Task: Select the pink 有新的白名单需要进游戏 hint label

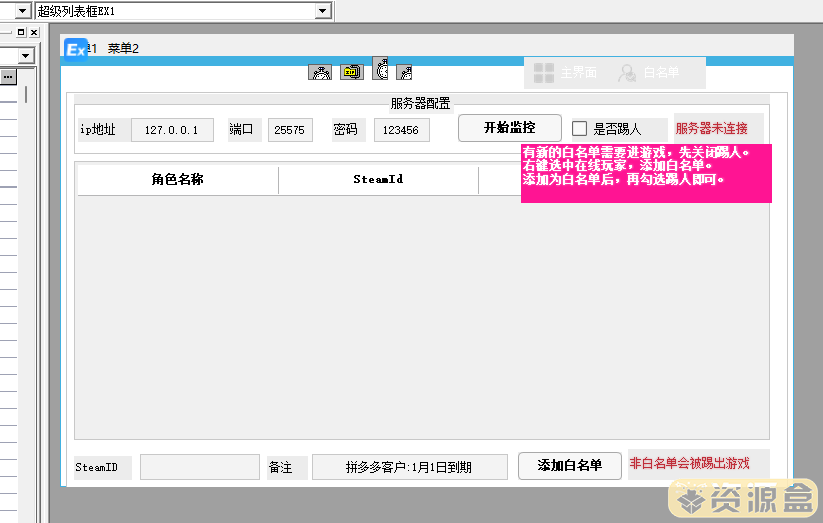Action: (646, 173)
